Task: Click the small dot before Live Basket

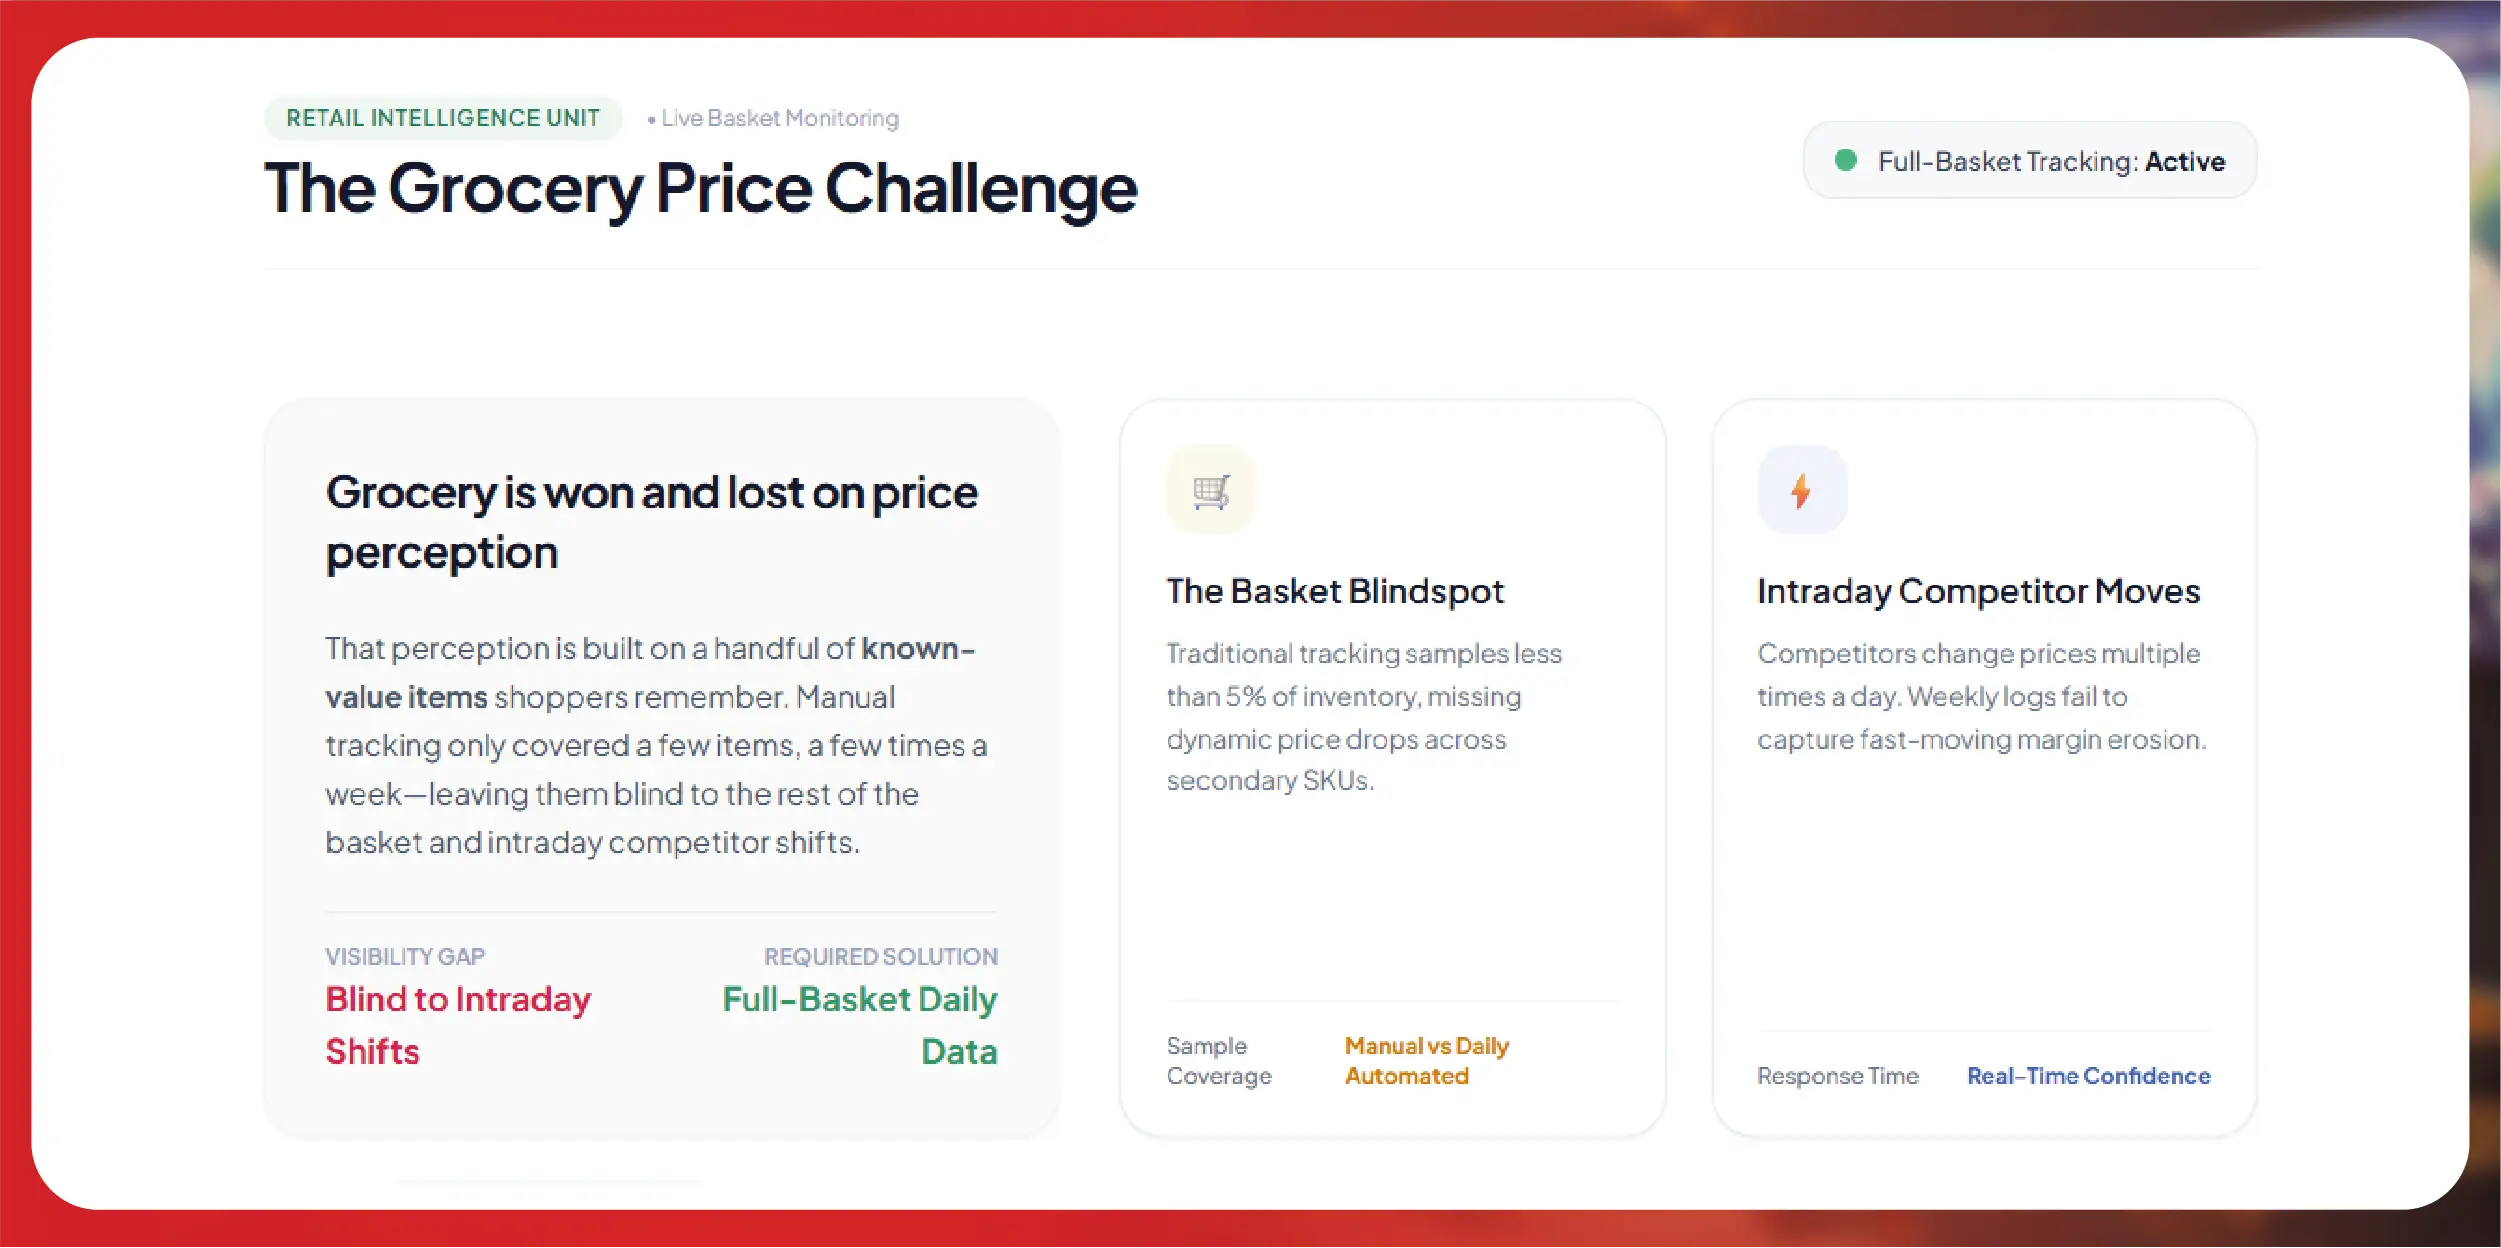Action: tap(652, 120)
